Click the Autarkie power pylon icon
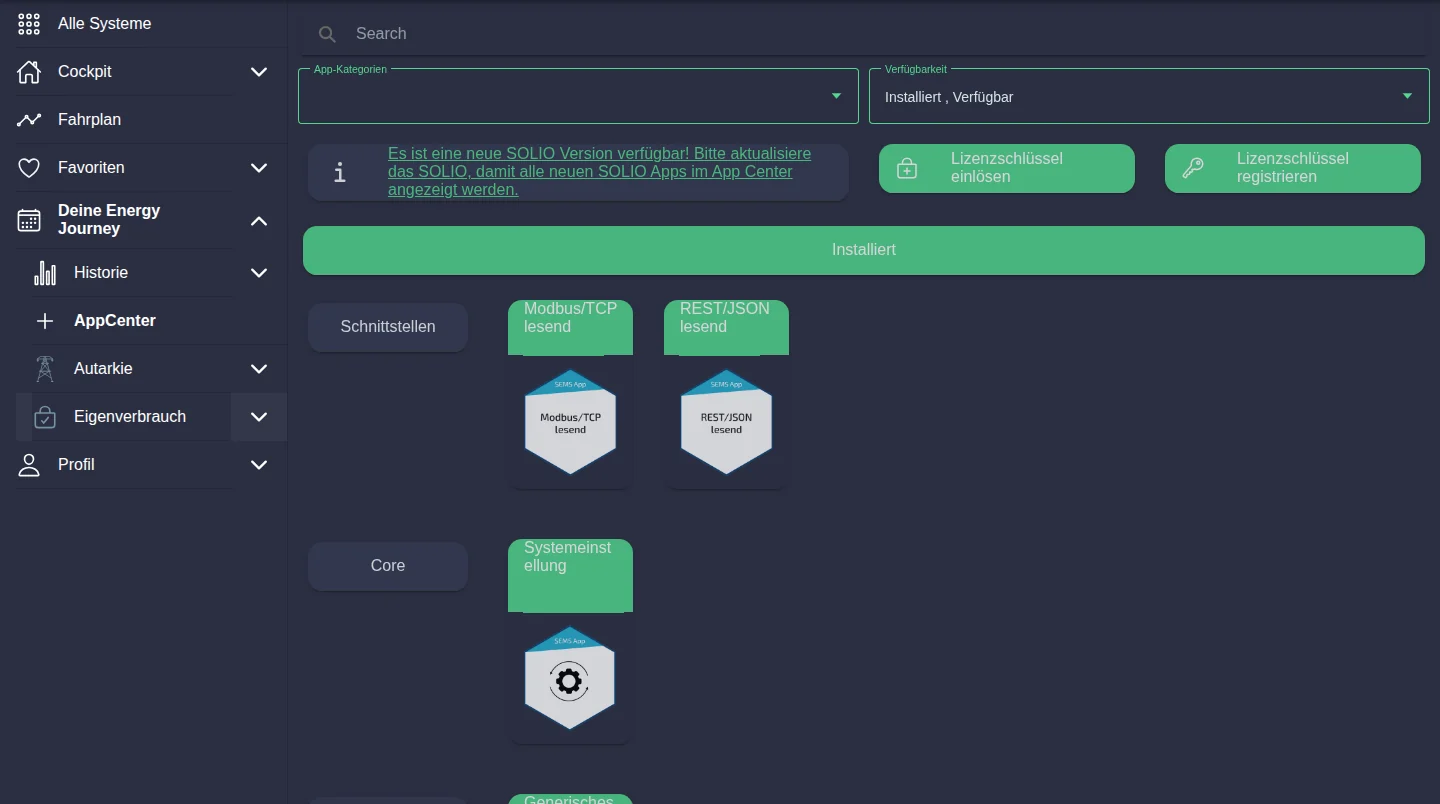Screen dimensions: 1440x804 tap(45, 369)
